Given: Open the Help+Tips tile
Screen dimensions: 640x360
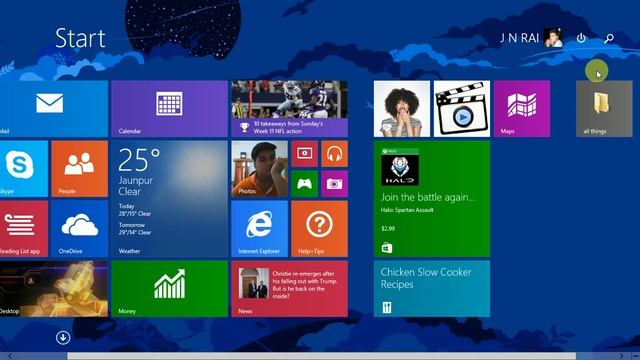Looking at the screenshot, I should [320, 229].
